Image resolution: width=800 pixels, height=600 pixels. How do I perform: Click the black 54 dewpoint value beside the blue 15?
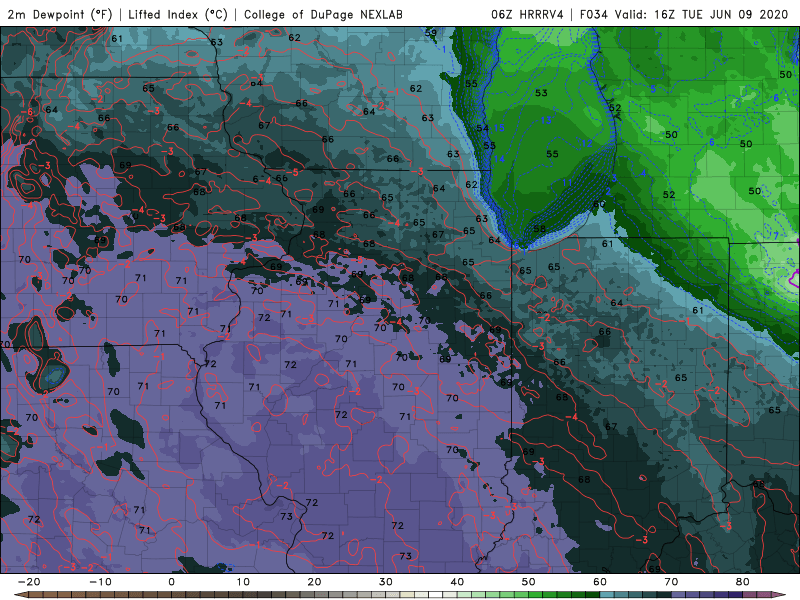482,128
